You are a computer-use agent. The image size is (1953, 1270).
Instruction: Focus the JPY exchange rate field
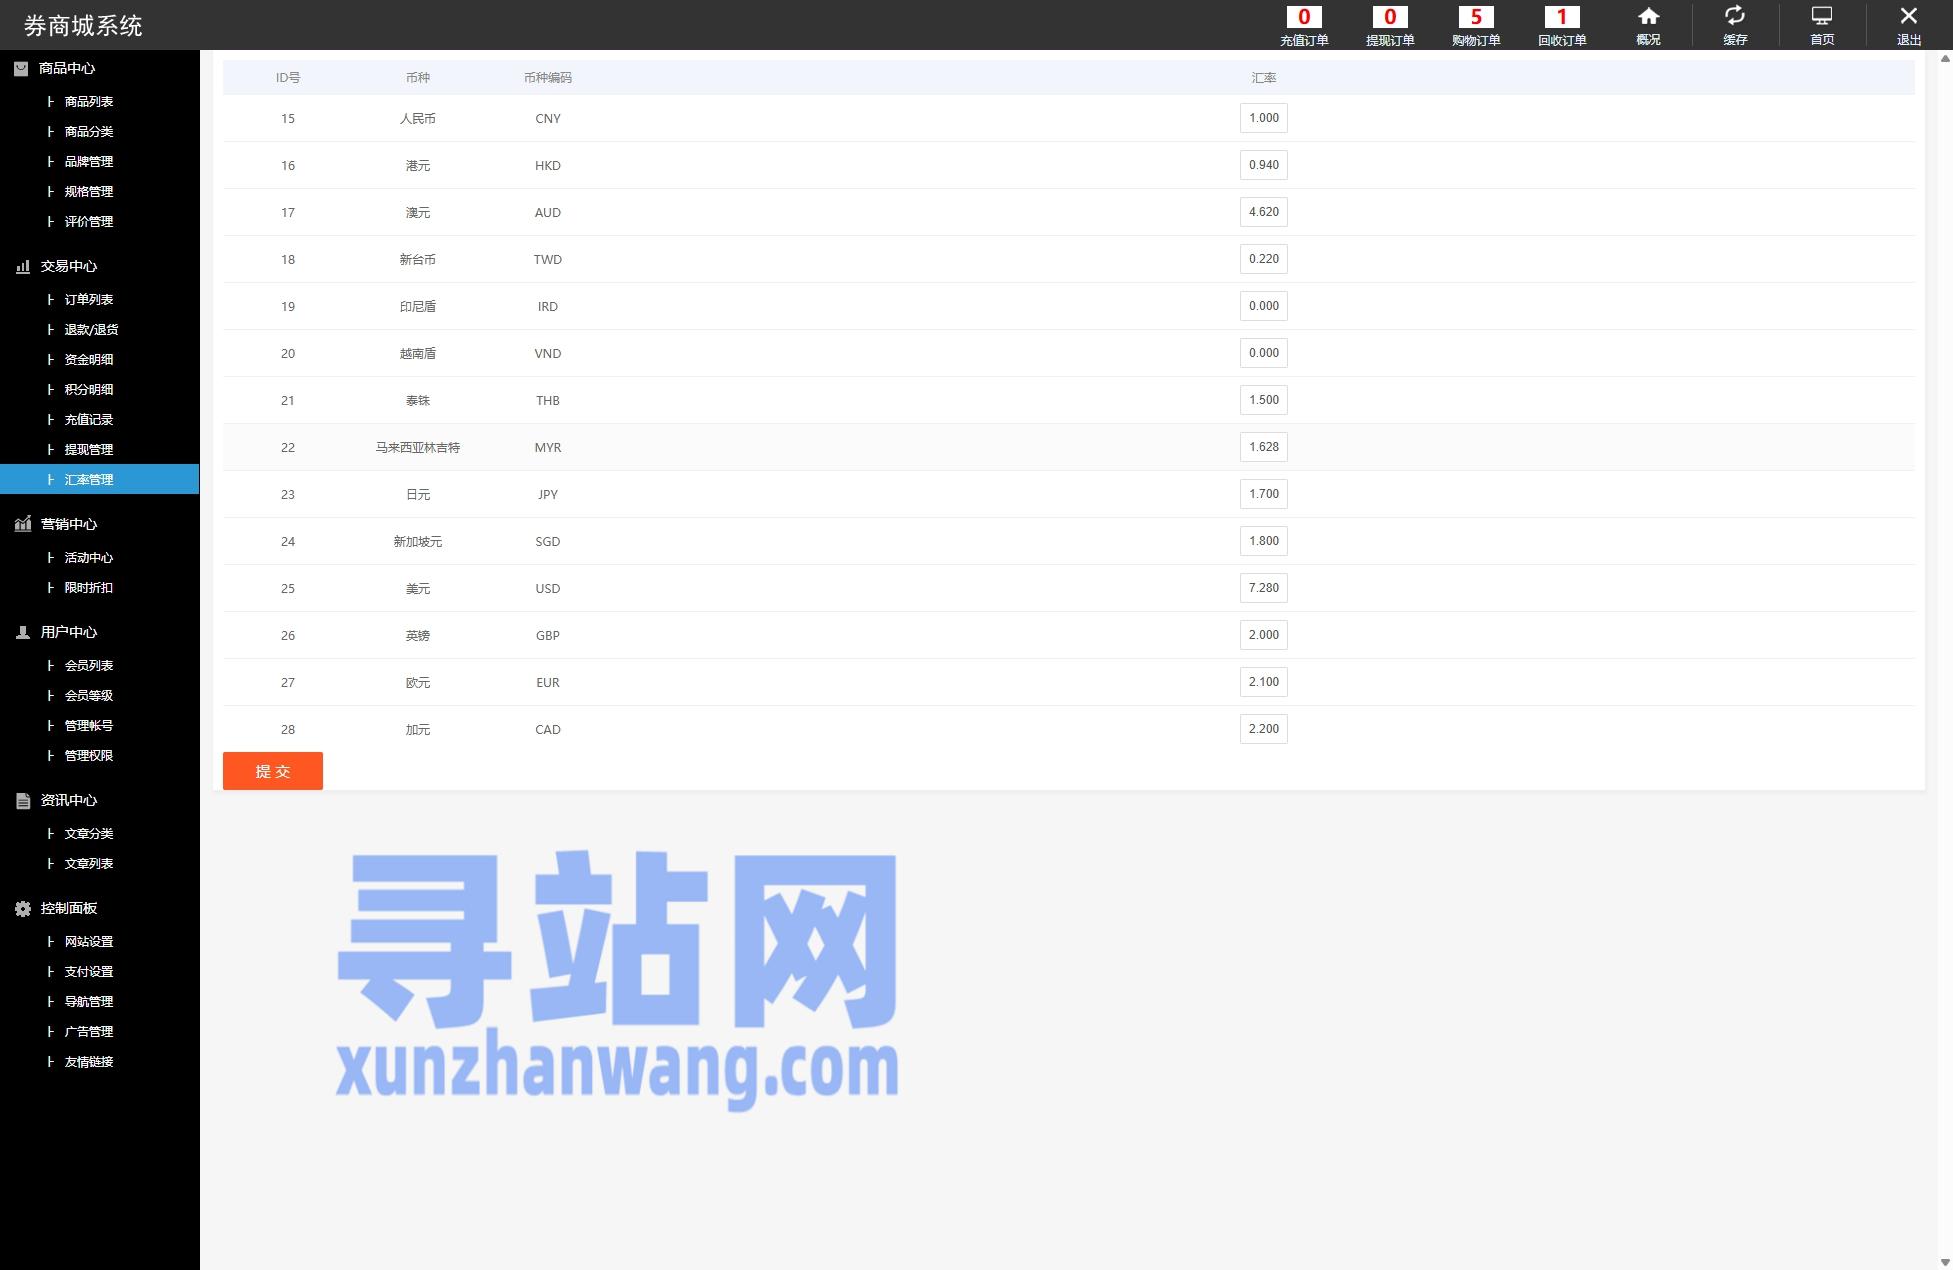coord(1264,494)
